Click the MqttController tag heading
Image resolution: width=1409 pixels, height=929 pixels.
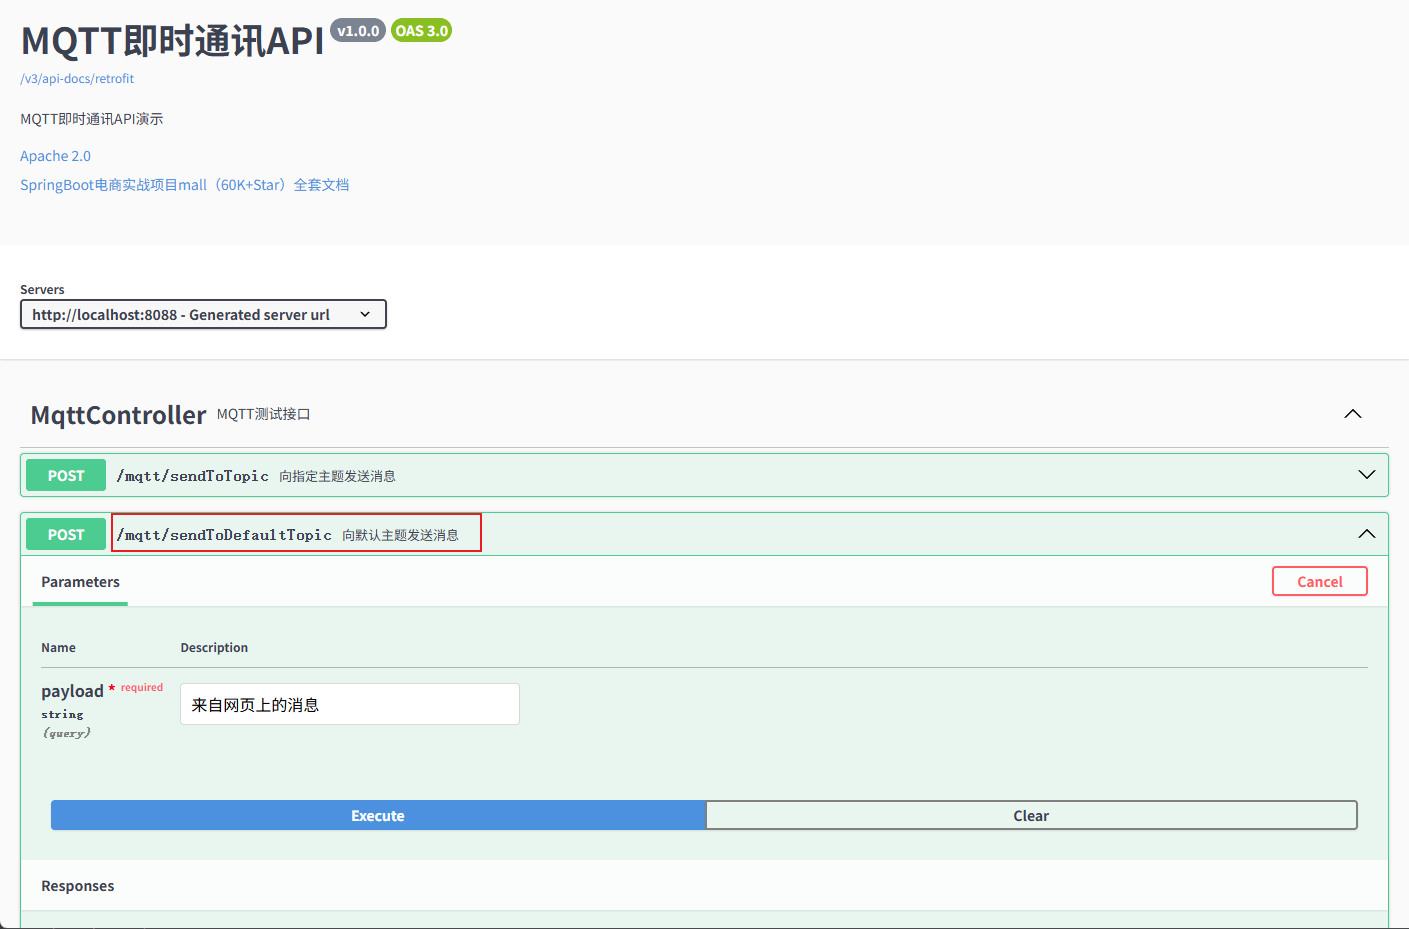(118, 415)
